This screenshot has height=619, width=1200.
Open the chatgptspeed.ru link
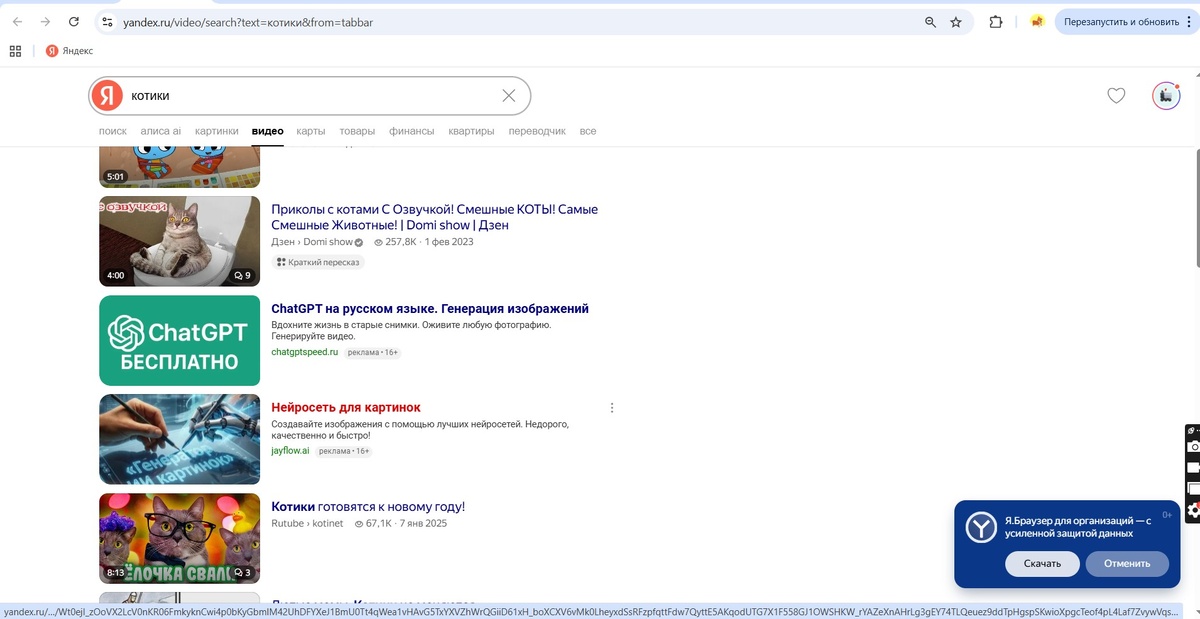pyautogui.click(x=305, y=352)
